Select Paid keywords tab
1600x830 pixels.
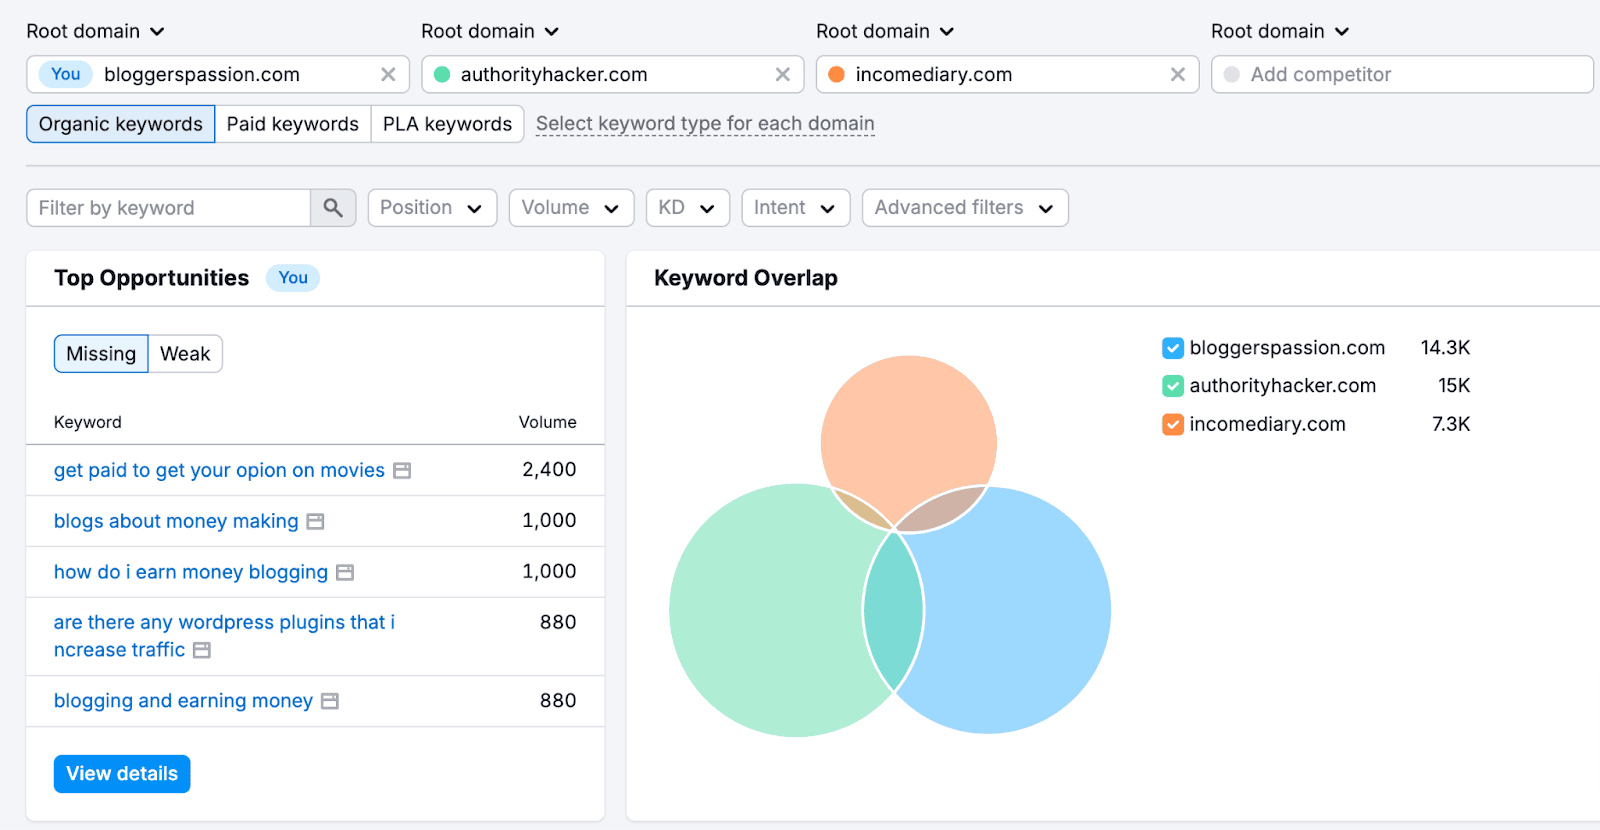pyautogui.click(x=293, y=124)
